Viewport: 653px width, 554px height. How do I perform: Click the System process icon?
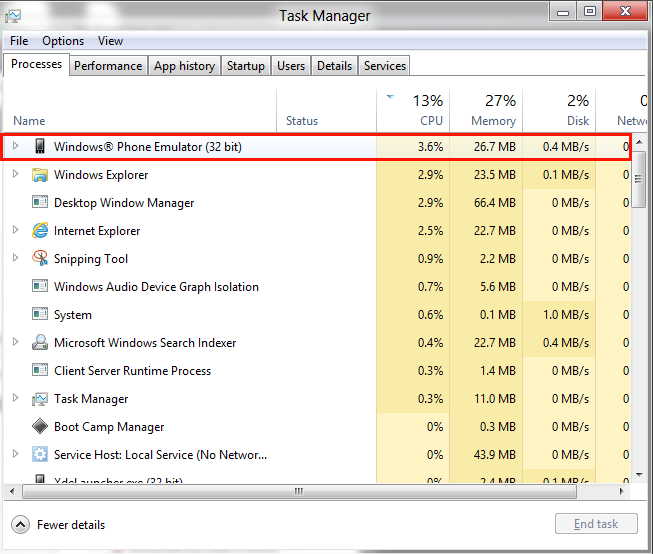tap(40, 314)
